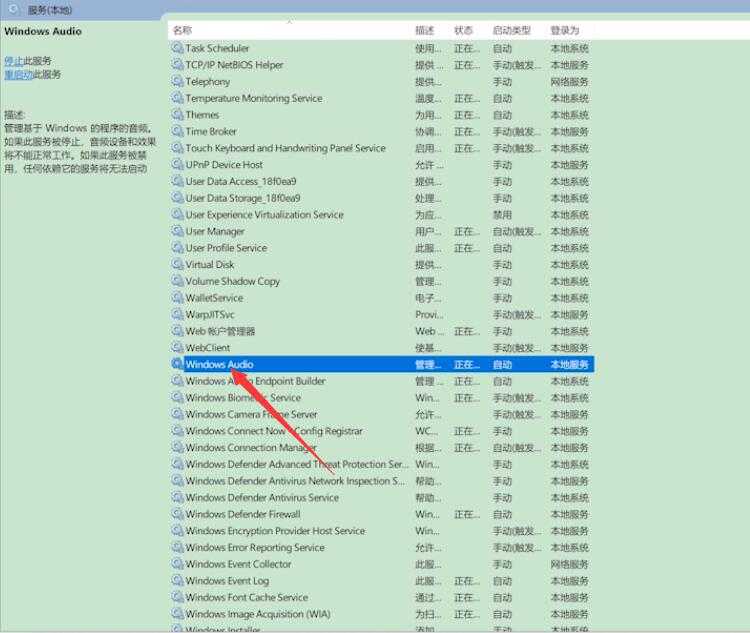This screenshot has width=750, height=633.
Task: Click the gear icon beside Windows Defender Firewall
Action: coord(177,514)
